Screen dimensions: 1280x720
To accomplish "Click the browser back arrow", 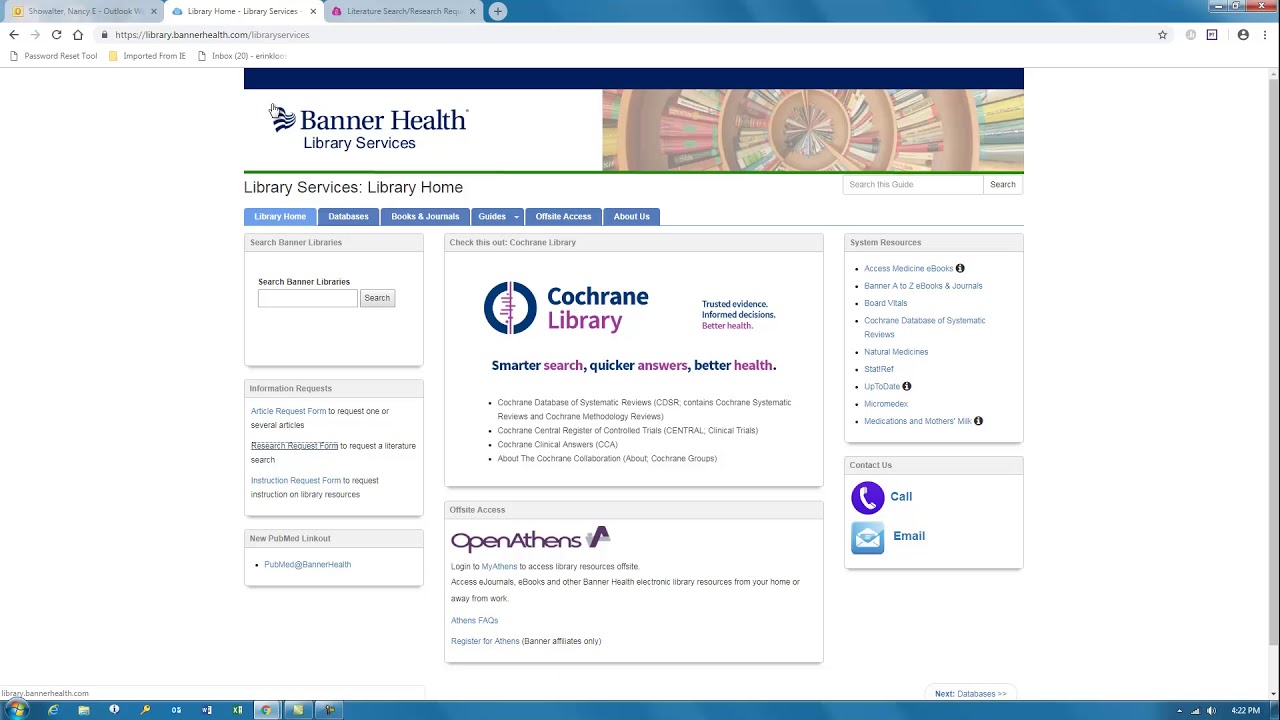I will click(x=14, y=34).
